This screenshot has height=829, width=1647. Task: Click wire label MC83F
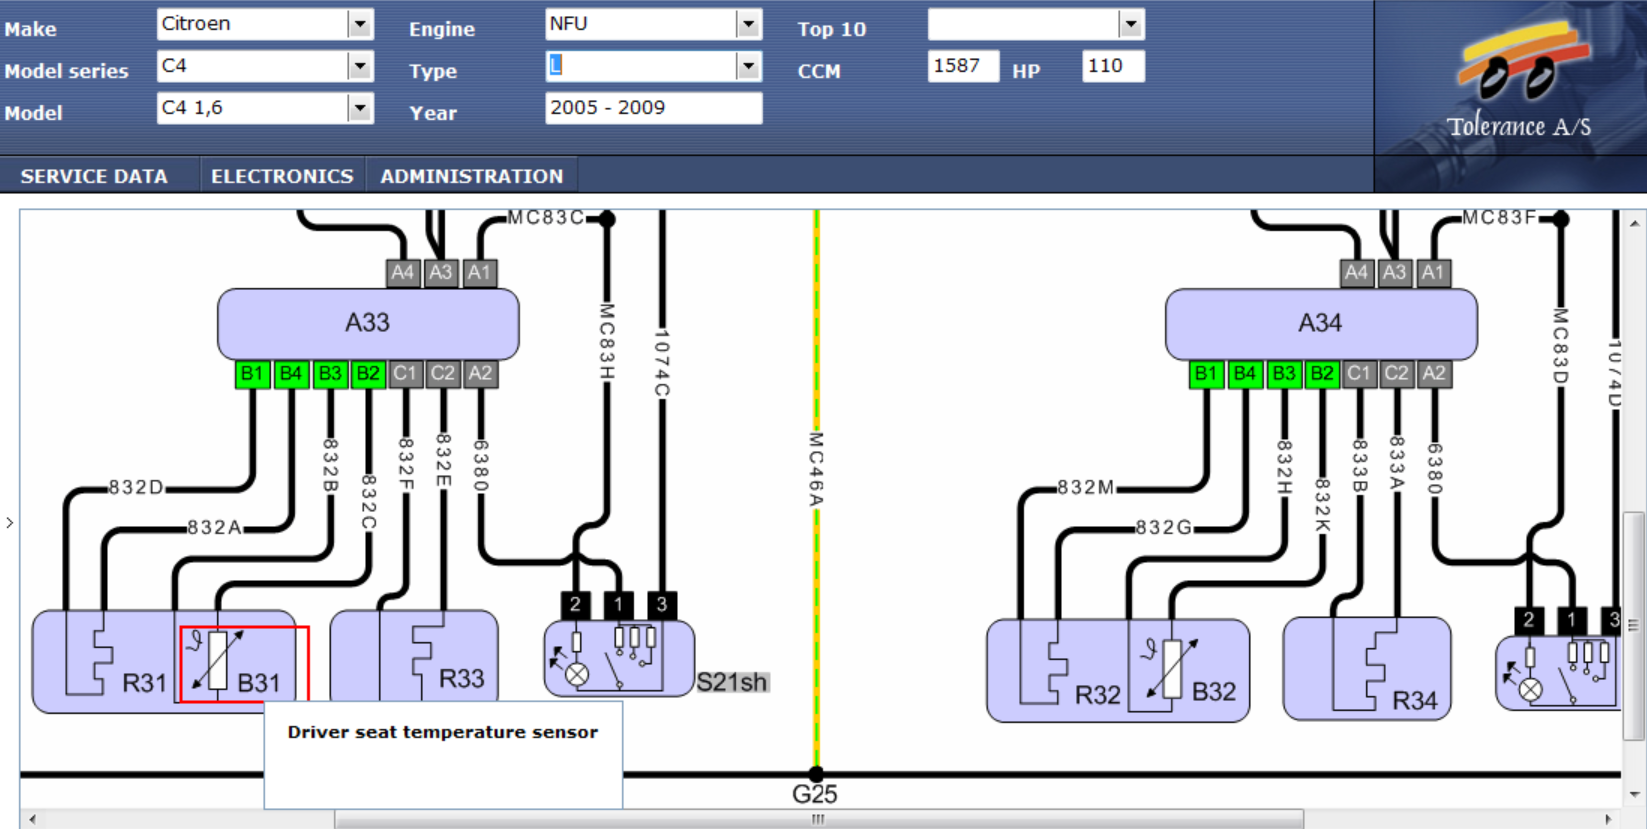[1500, 218]
